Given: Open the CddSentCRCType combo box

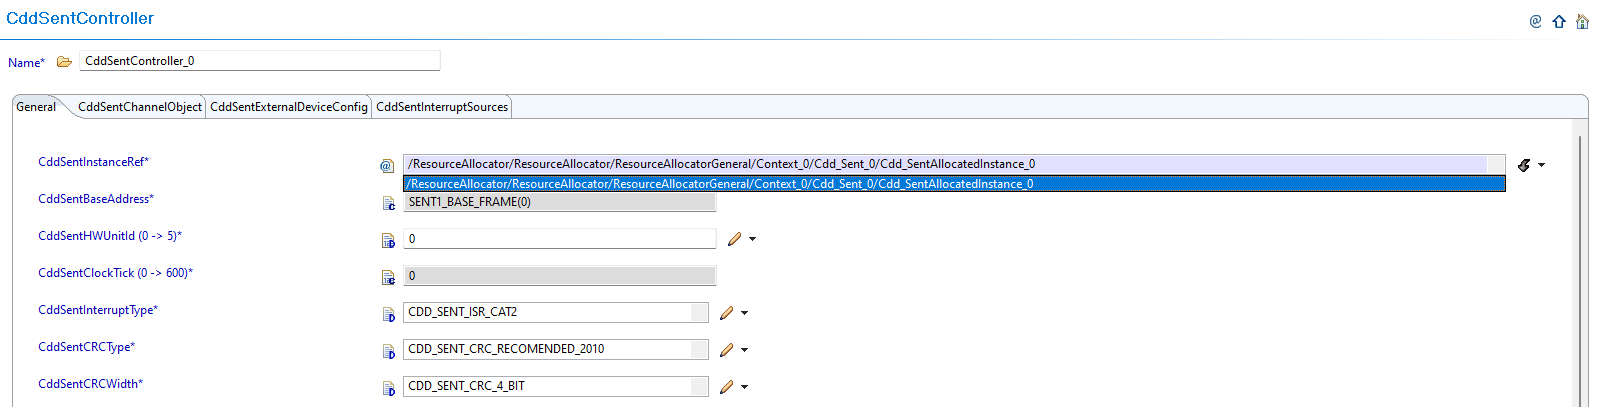Looking at the screenshot, I should tap(699, 349).
